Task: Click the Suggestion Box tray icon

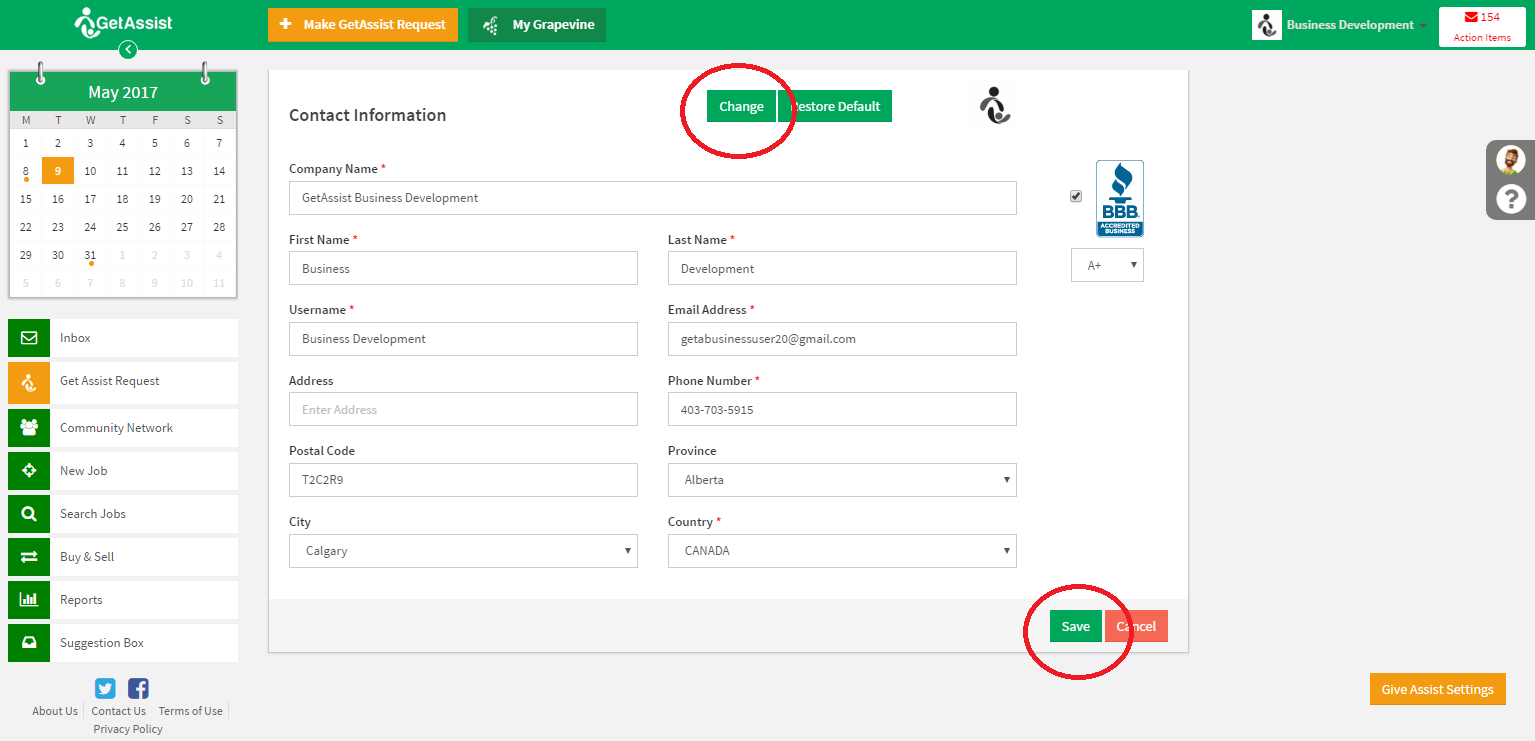Action: (29, 643)
